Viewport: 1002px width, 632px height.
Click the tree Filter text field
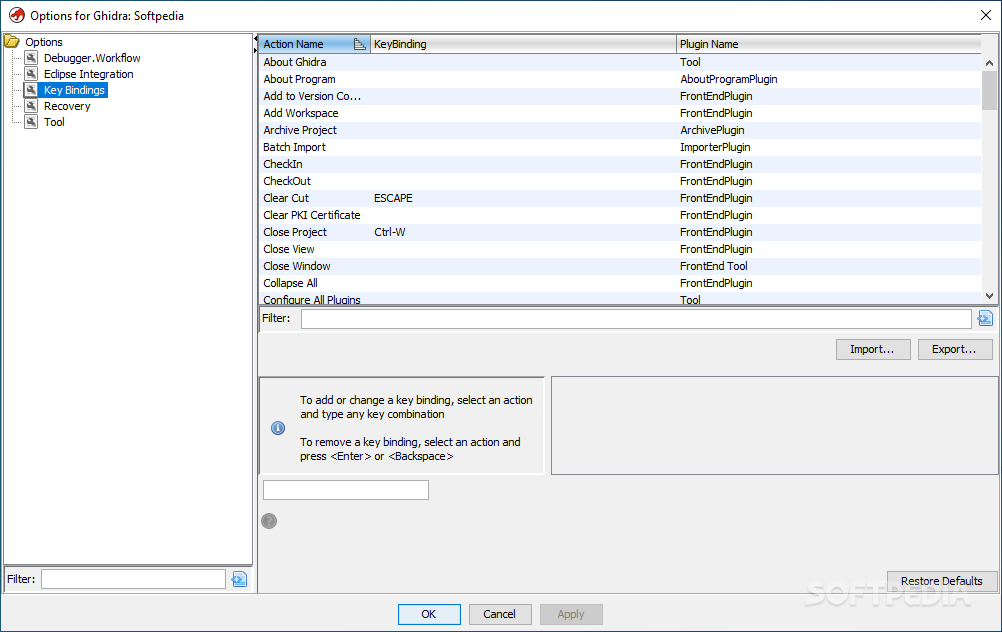point(134,579)
